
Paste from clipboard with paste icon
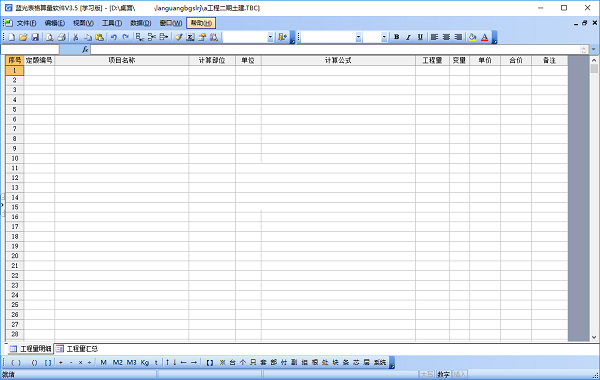point(99,37)
